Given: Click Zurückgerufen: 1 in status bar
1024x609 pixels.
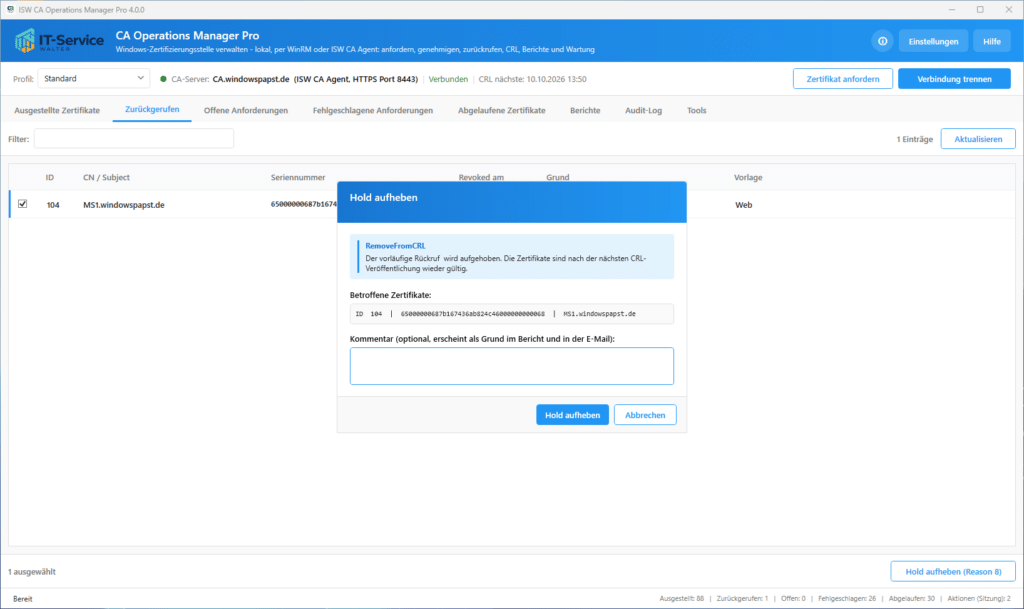Looking at the screenshot, I should 743,599.
